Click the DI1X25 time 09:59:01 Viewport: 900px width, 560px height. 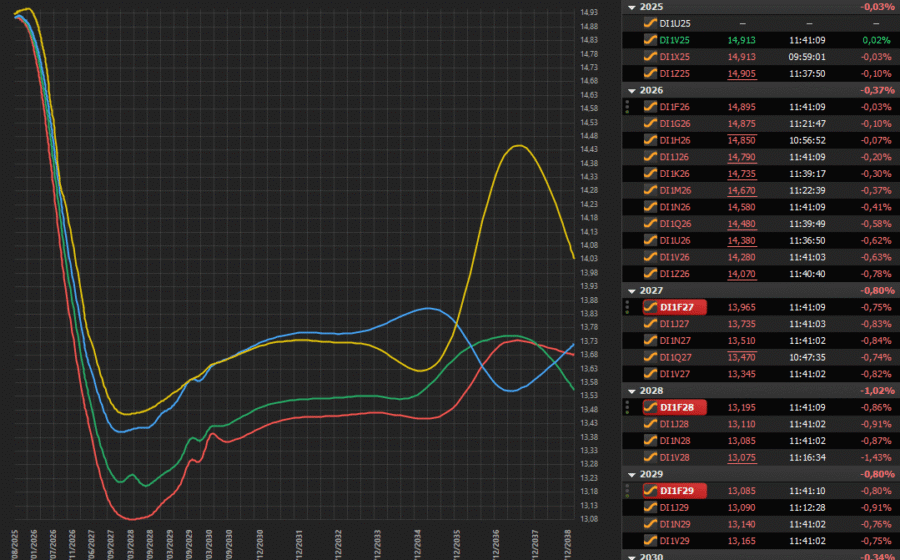807,57
